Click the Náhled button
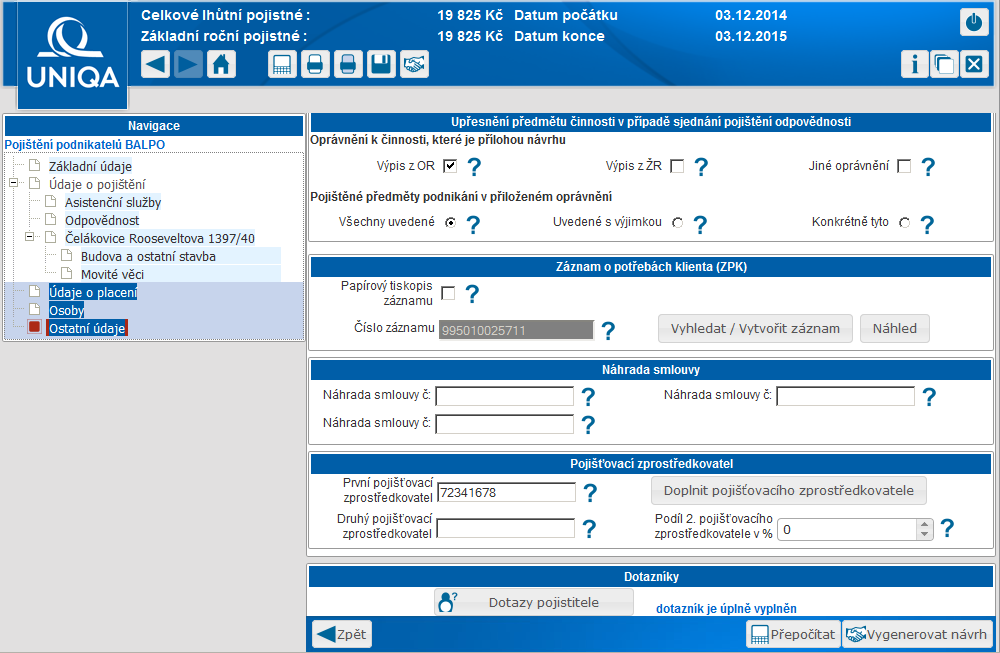The width and height of the screenshot is (1000, 653). click(895, 328)
